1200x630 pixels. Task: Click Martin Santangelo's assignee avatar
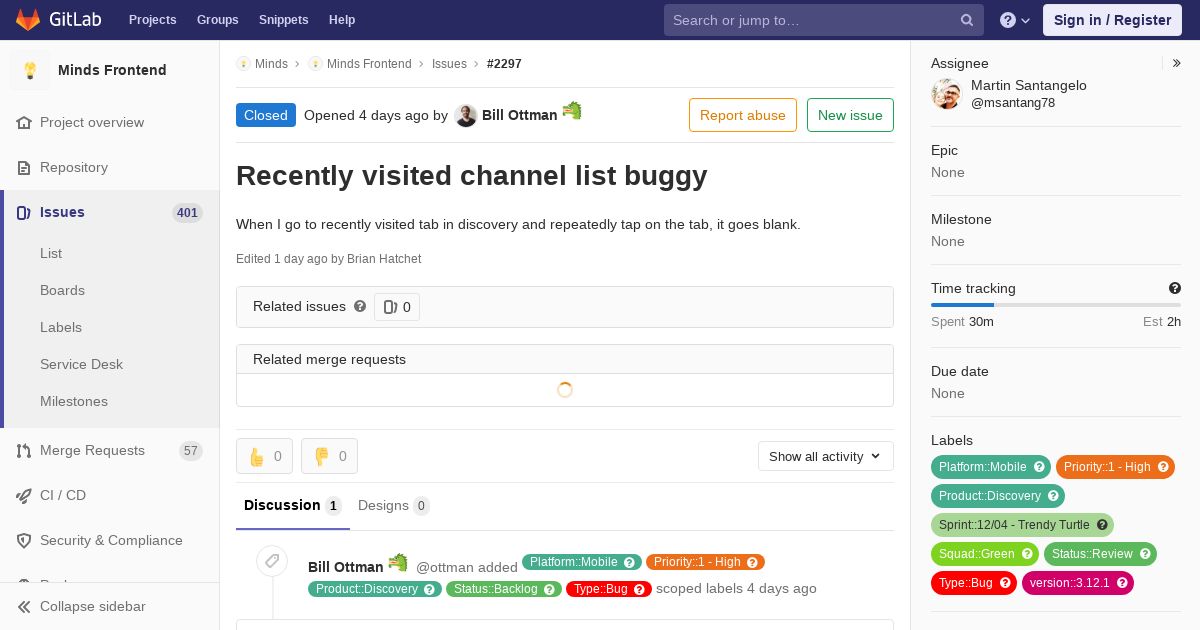point(946,94)
